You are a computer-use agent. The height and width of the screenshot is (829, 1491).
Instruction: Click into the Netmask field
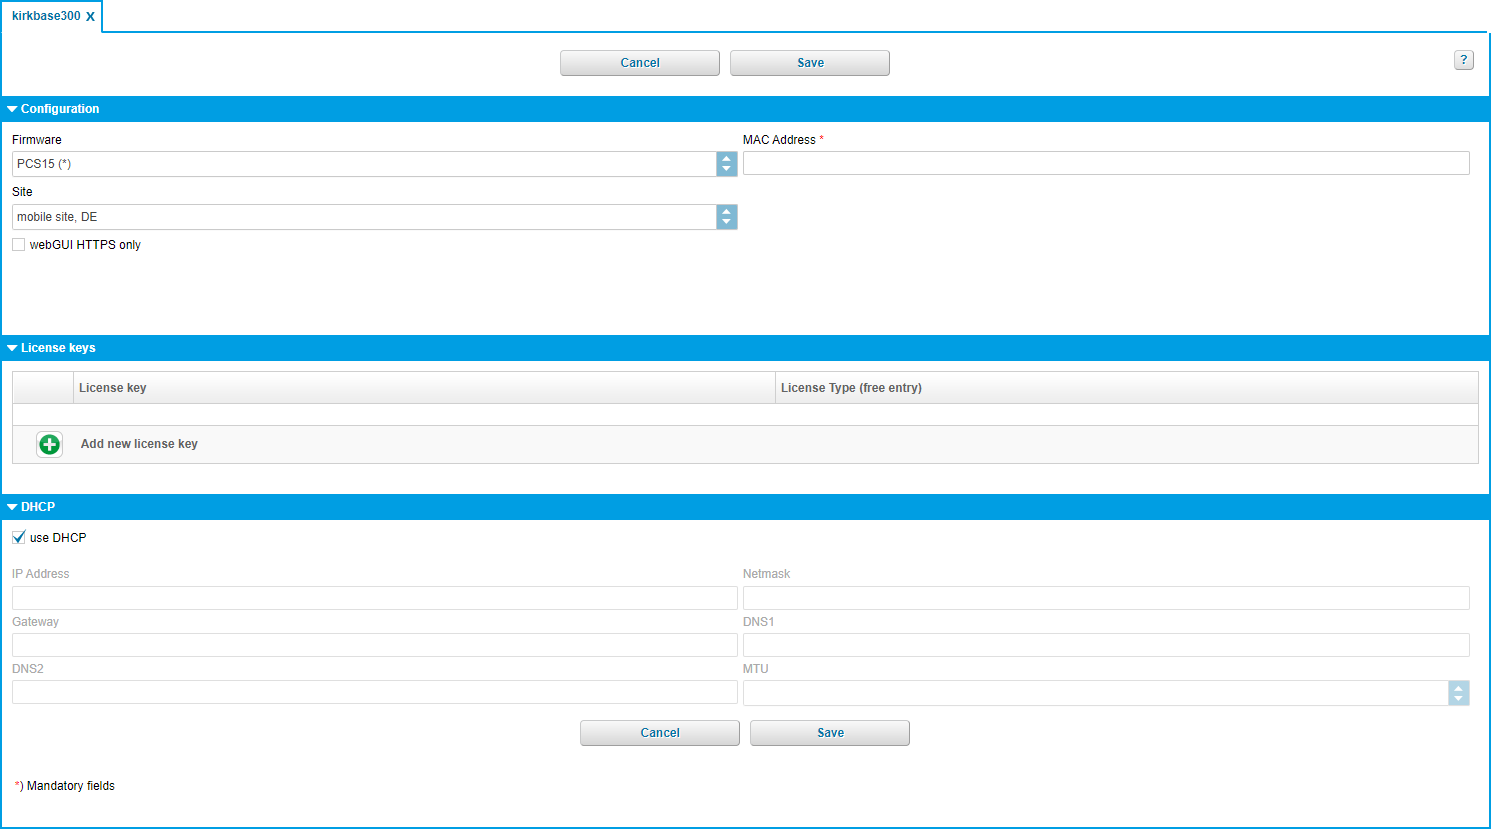click(1106, 598)
